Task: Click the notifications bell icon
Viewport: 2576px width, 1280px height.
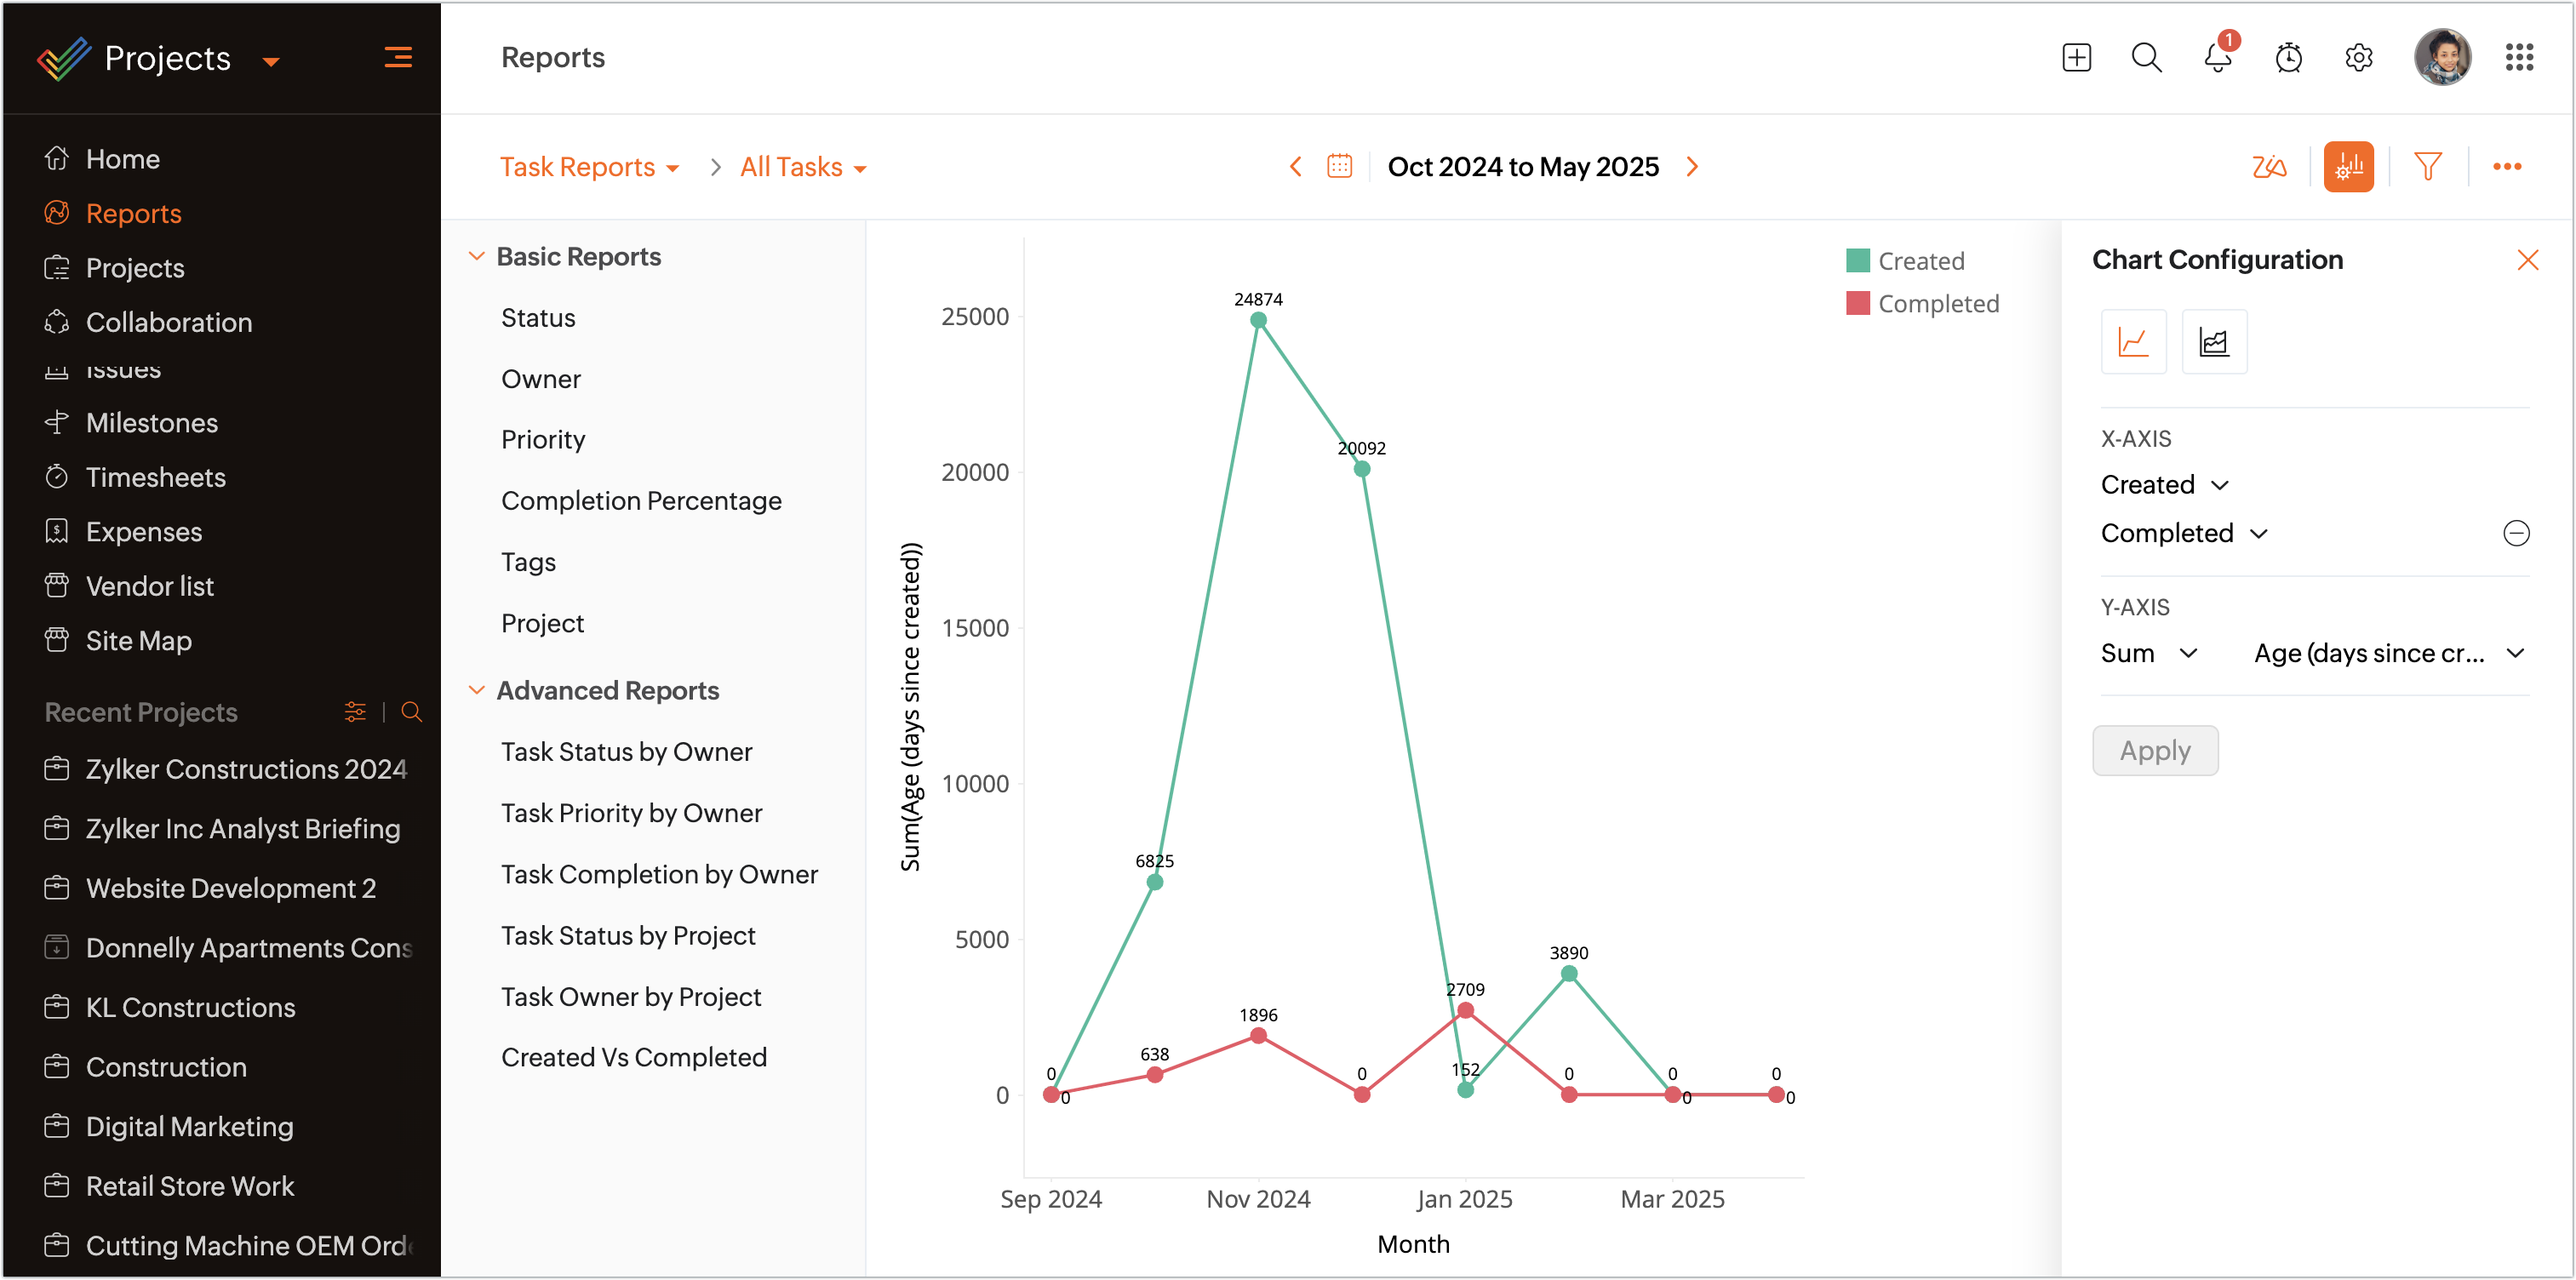Action: 2217,58
